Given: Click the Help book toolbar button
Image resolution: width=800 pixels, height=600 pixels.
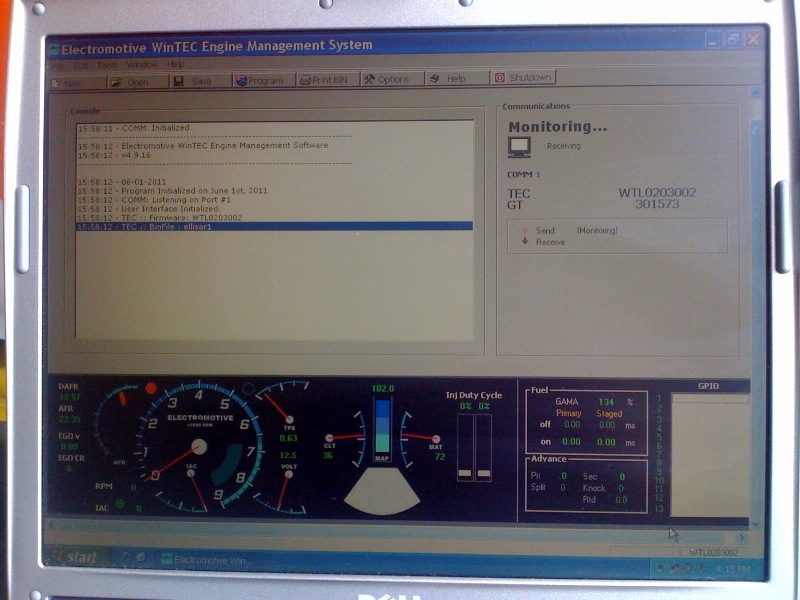Looking at the screenshot, I should [456, 79].
